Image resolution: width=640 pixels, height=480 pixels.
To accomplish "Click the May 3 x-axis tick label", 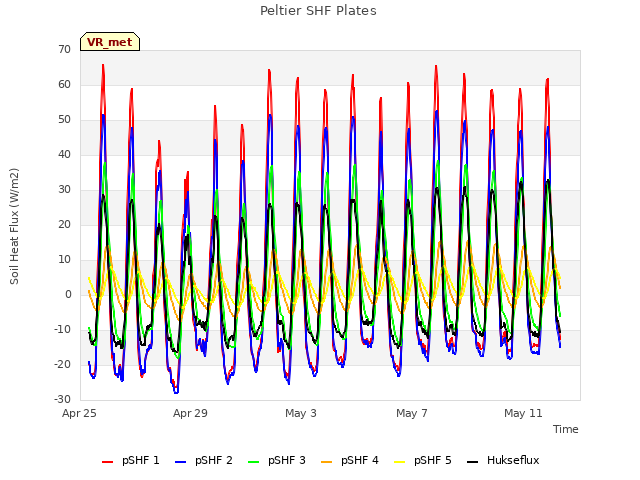I will point(301,413).
